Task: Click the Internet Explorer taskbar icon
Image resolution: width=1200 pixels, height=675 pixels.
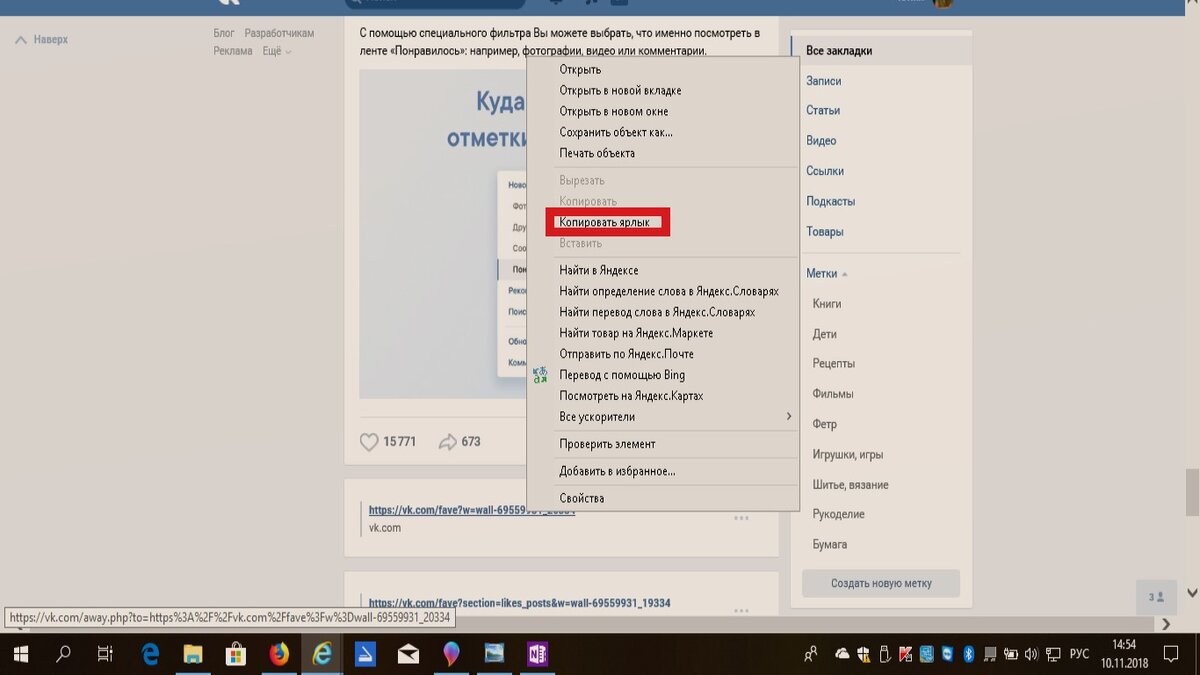Action: point(322,654)
